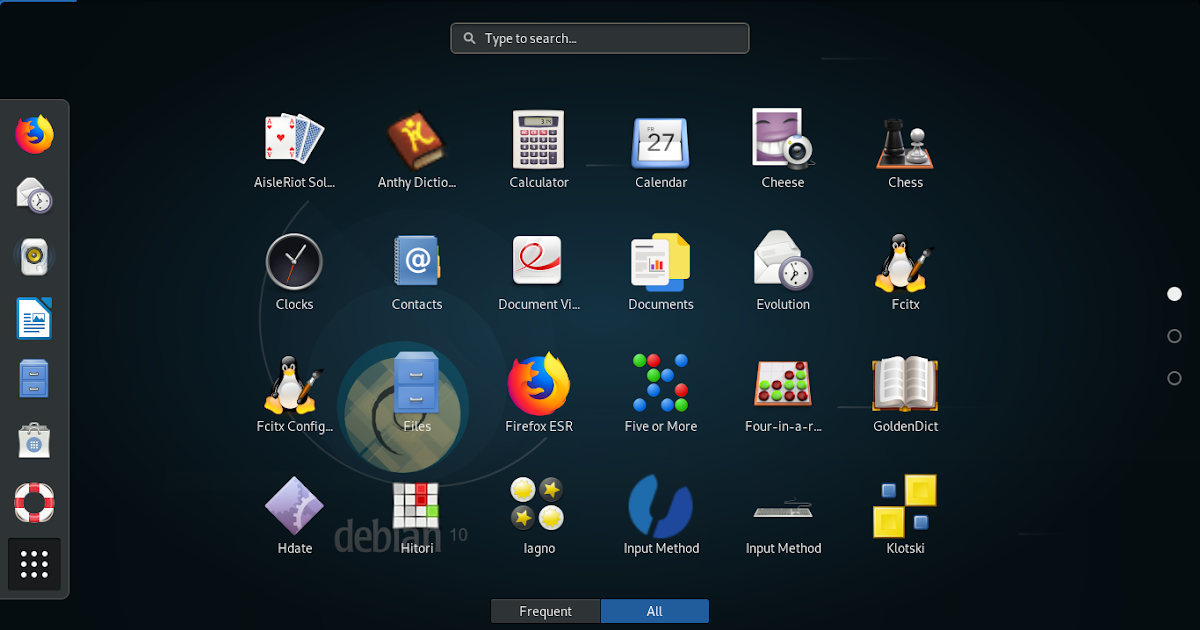Image resolution: width=1200 pixels, height=630 pixels.
Task: Open Evolution mail client
Action: pyautogui.click(x=783, y=263)
